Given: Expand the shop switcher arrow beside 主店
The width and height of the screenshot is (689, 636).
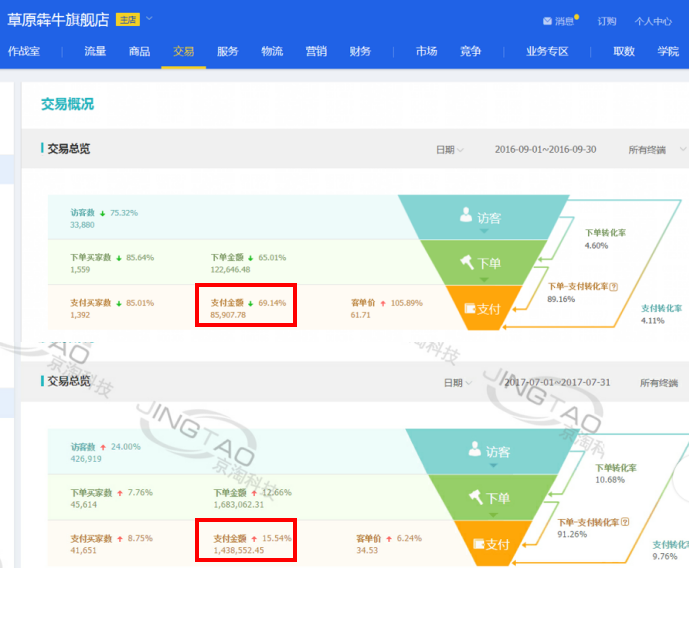Looking at the screenshot, I should pyautogui.click(x=150, y=19).
